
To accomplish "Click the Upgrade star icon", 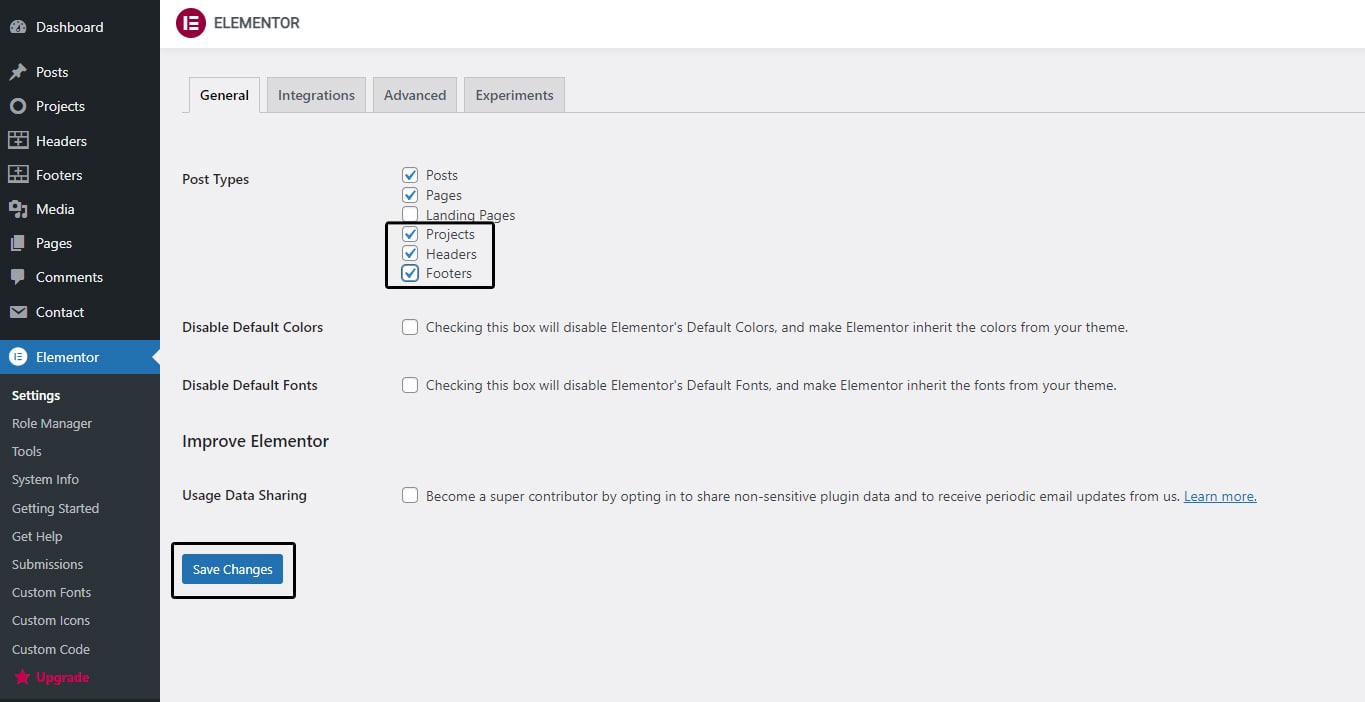I will (x=22, y=677).
